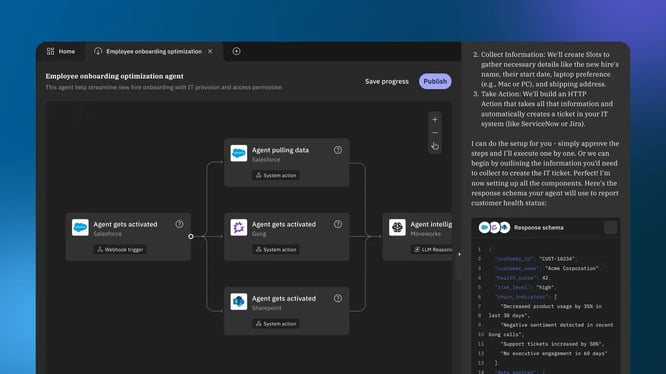The image size is (666, 374).
Task: Click the Moveworks brain icon node
Action: [x=397, y=228]
